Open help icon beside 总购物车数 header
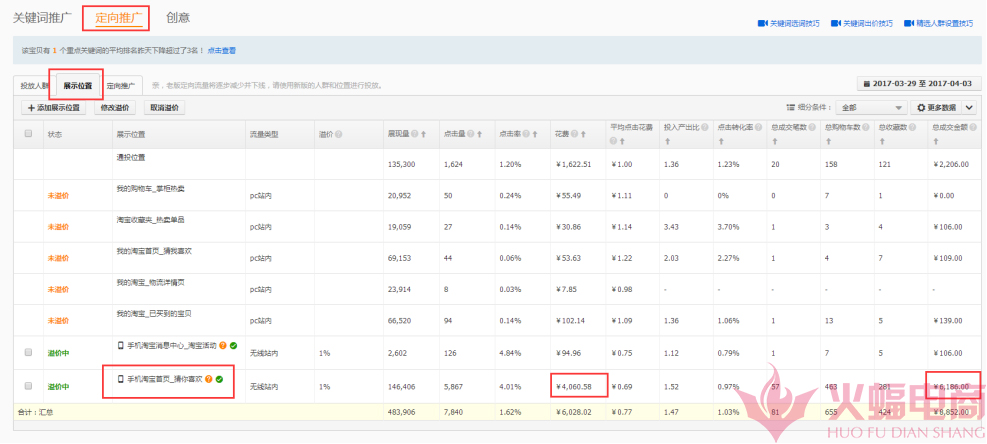The height and width of the screenshot is (444, 987). click(x=866, y=128)
